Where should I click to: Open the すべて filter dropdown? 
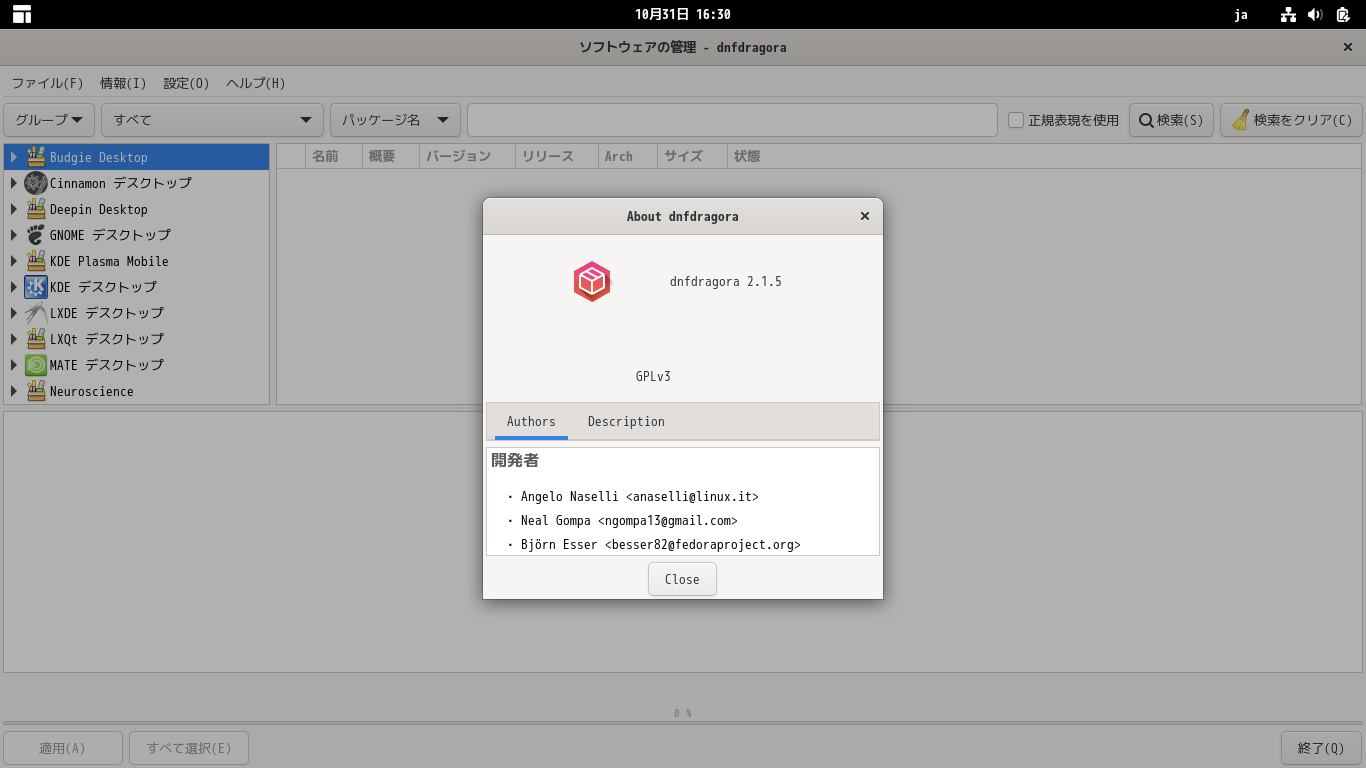pos(212,120)
